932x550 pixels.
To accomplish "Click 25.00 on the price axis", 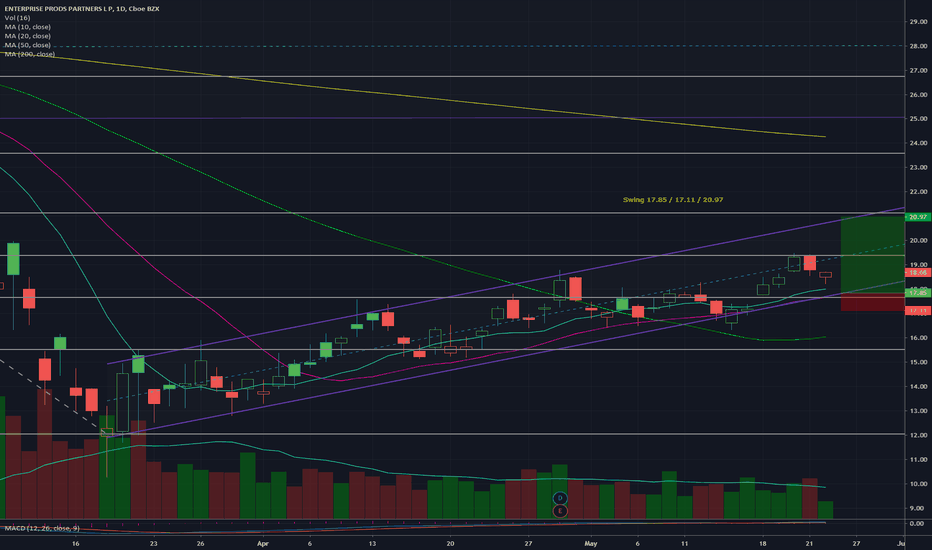I will [918, 119].
